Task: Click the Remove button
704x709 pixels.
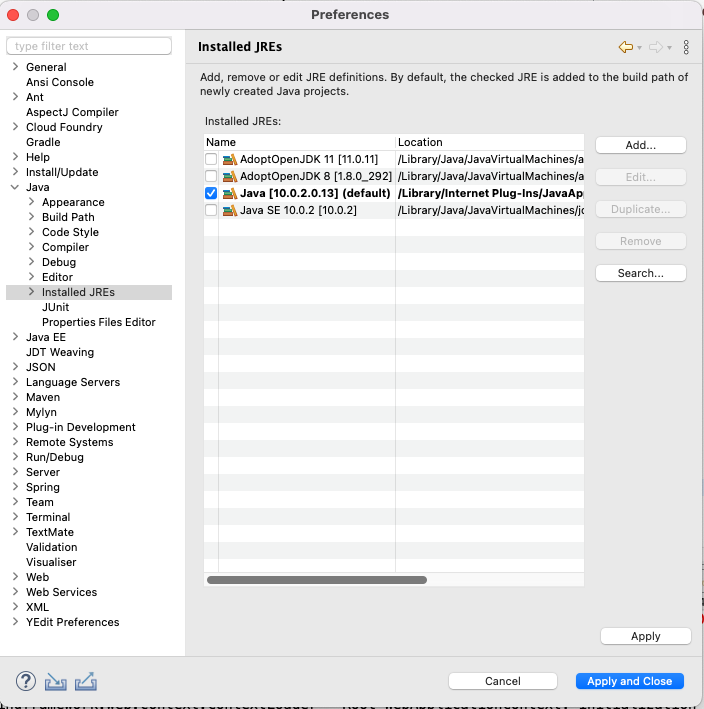Action: 641,241
